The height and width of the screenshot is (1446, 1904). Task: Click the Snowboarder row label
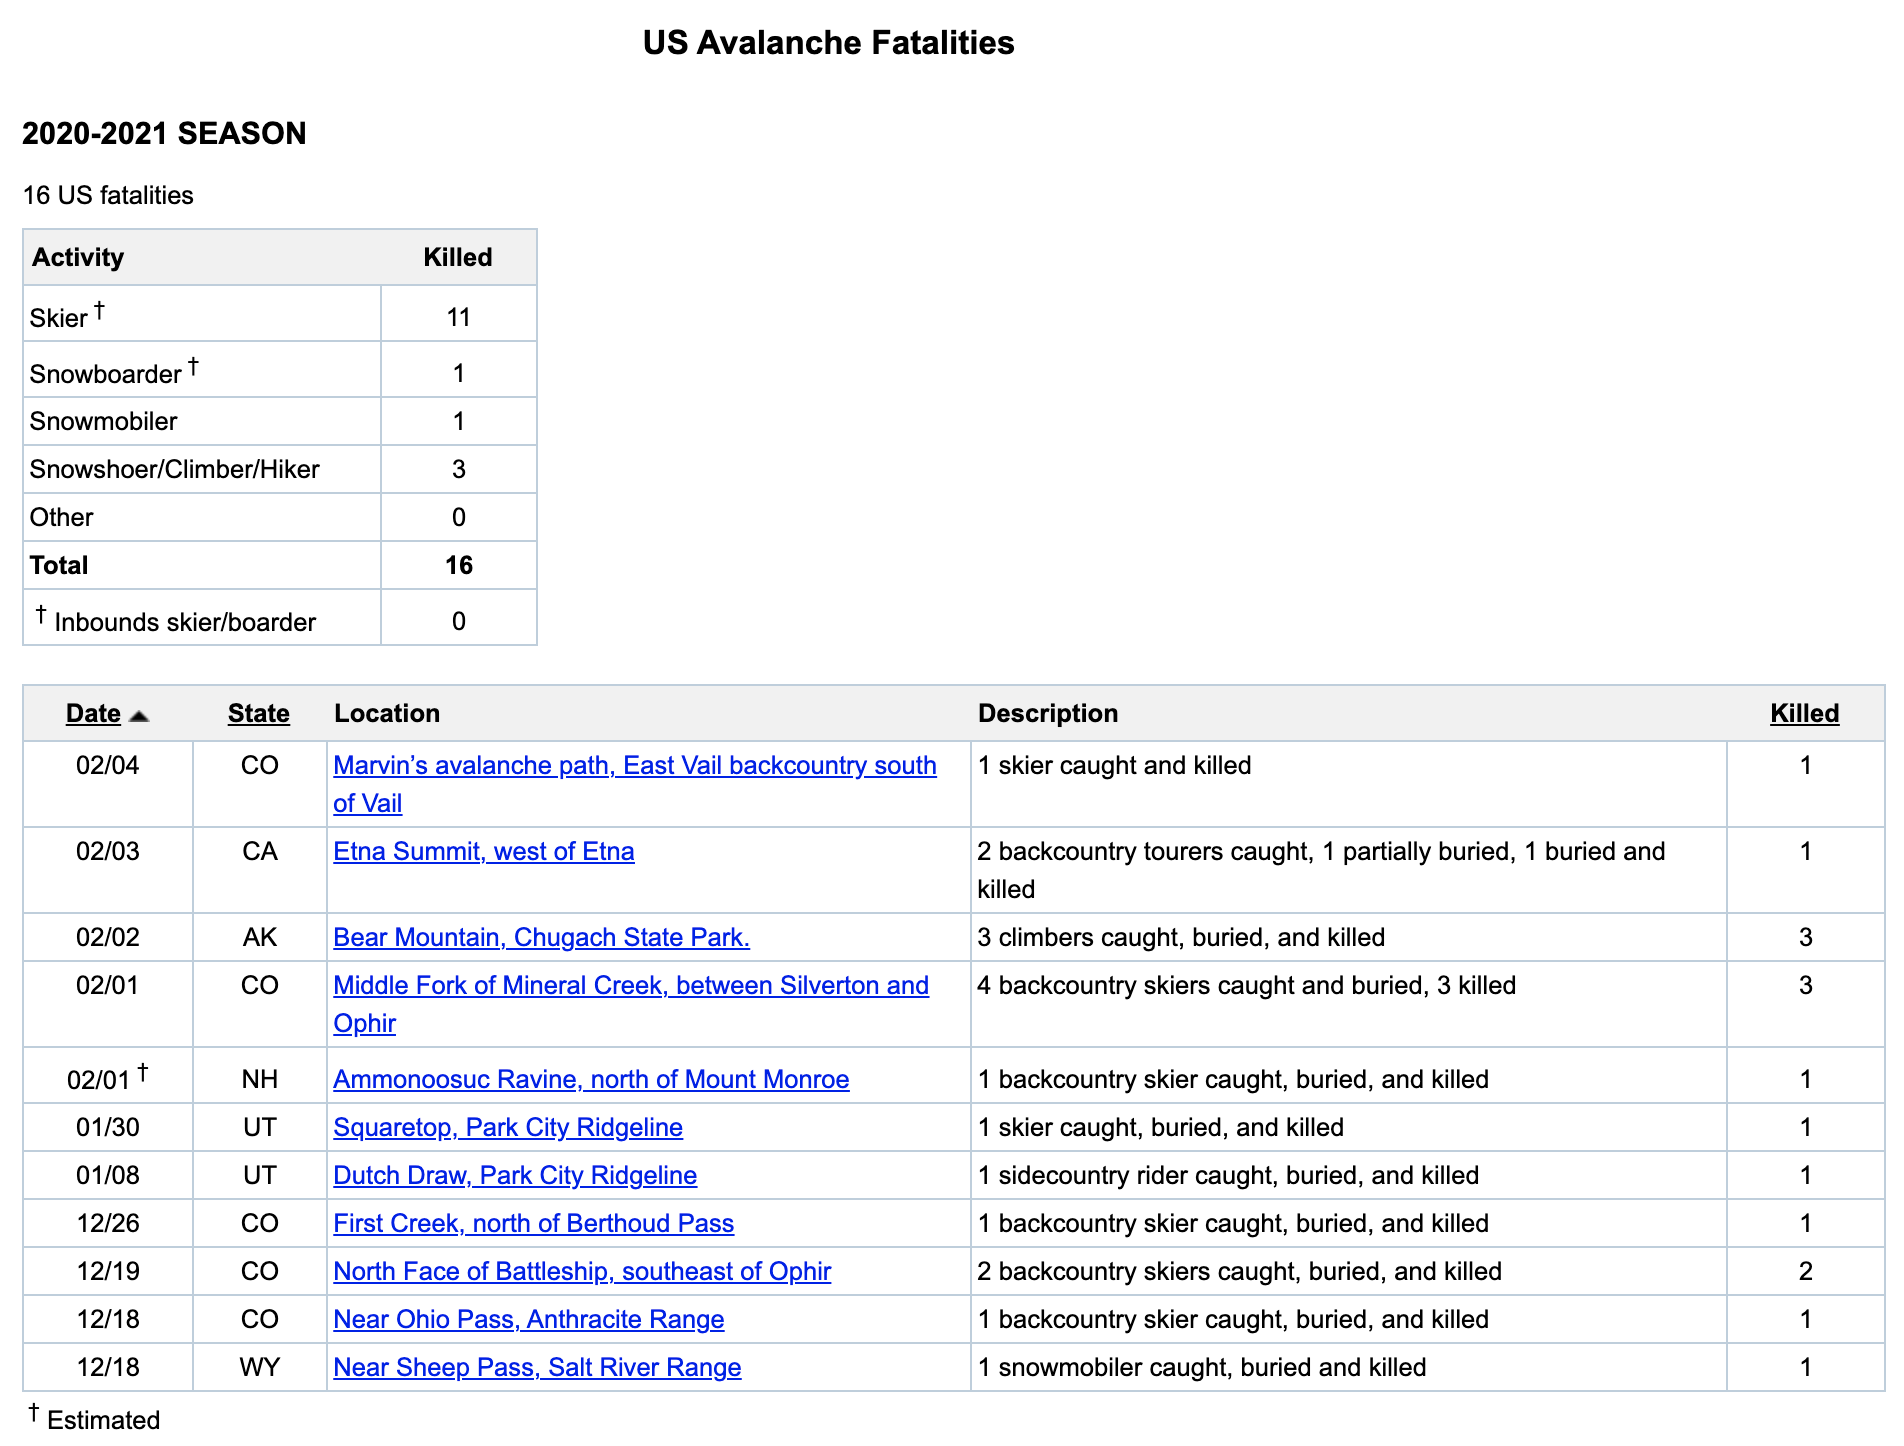pos(114,372)
